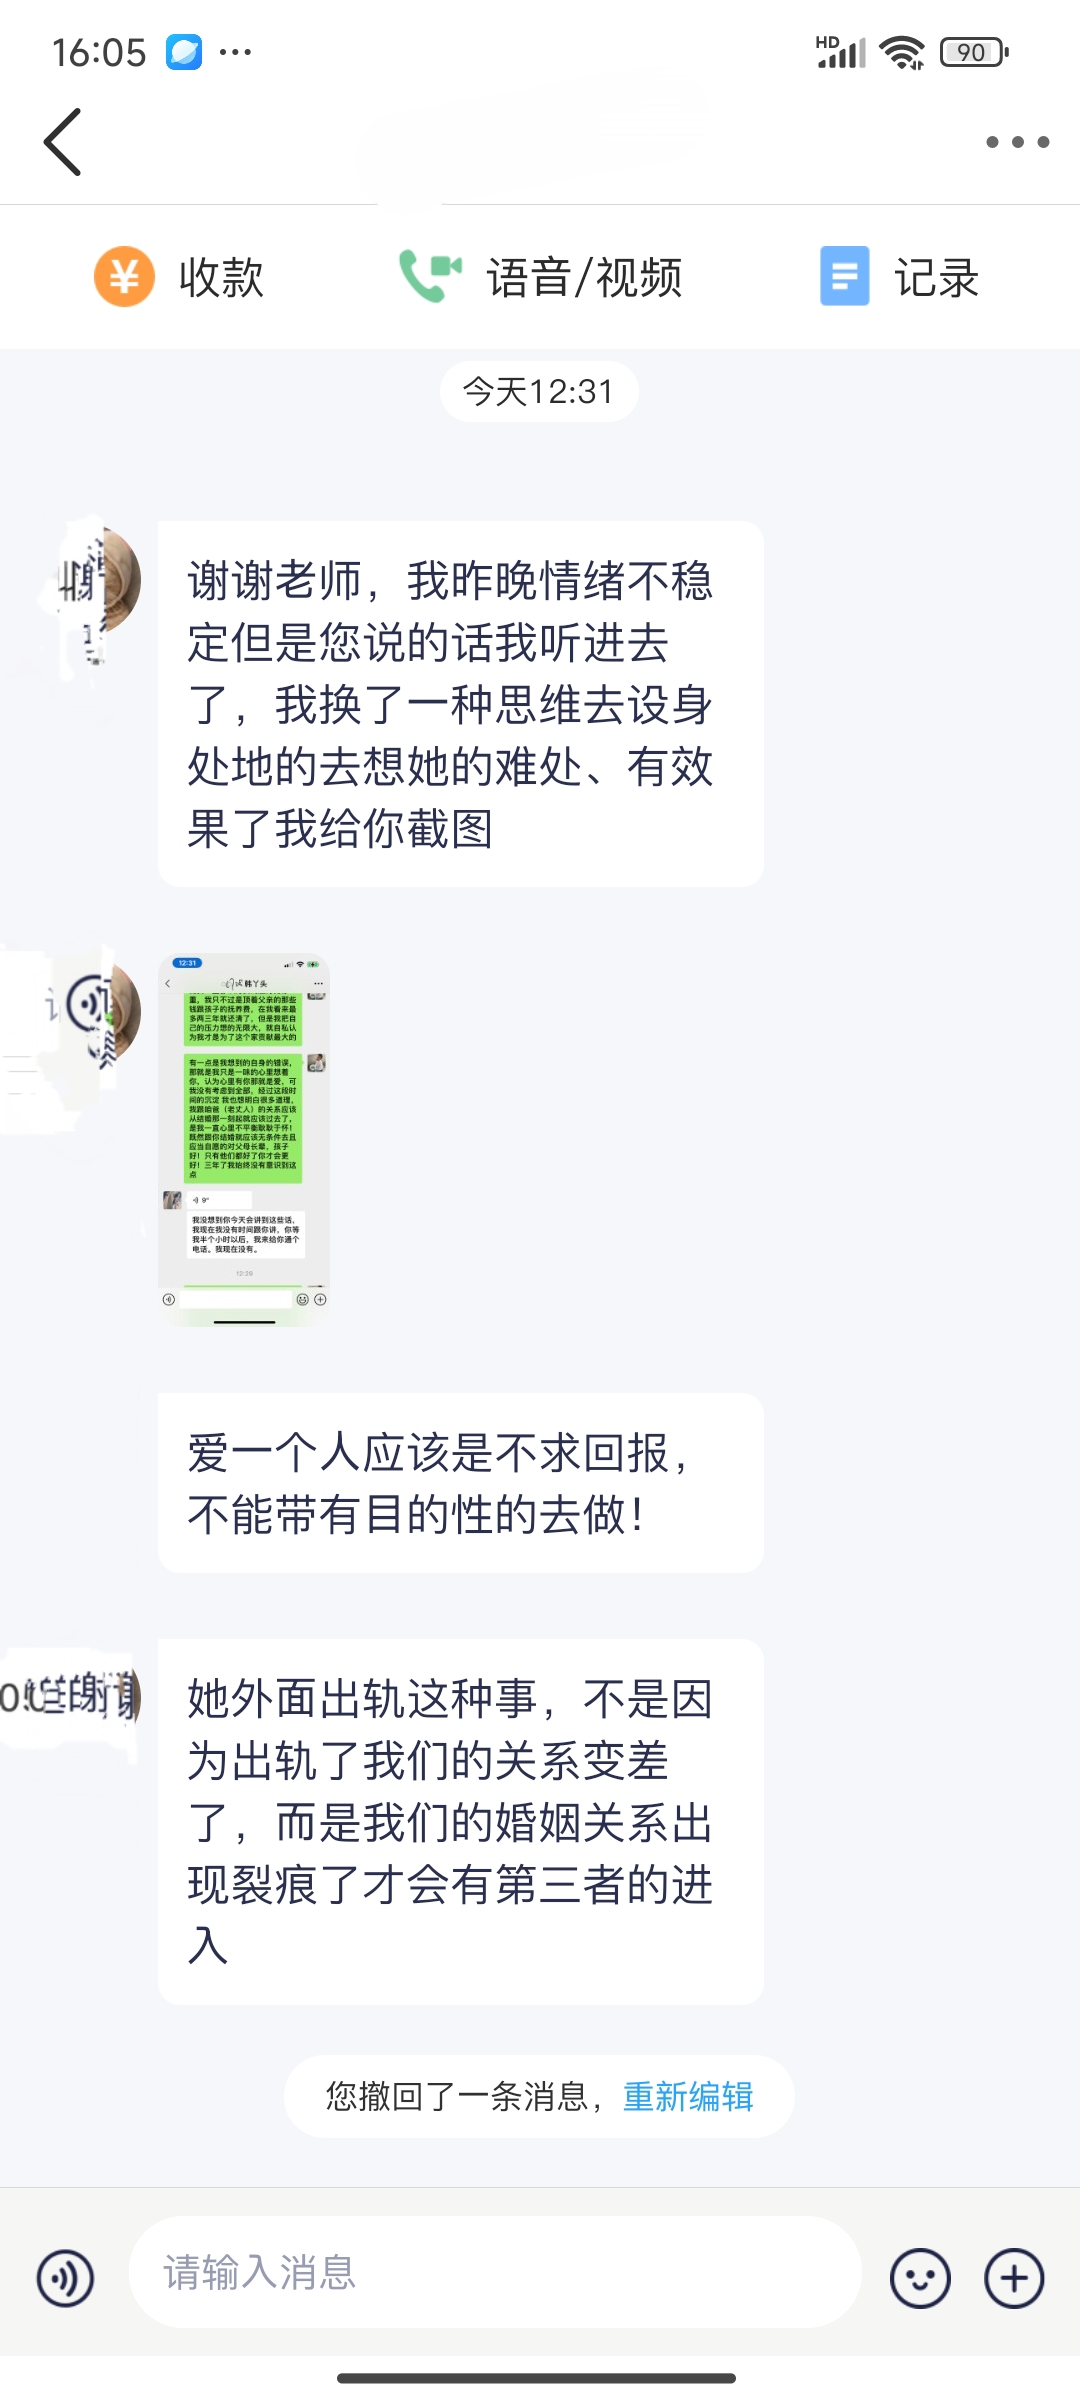Open the blue 记录 document icon
Image resolution: width=1080 pixels, height=2400 pixels.
844,276
